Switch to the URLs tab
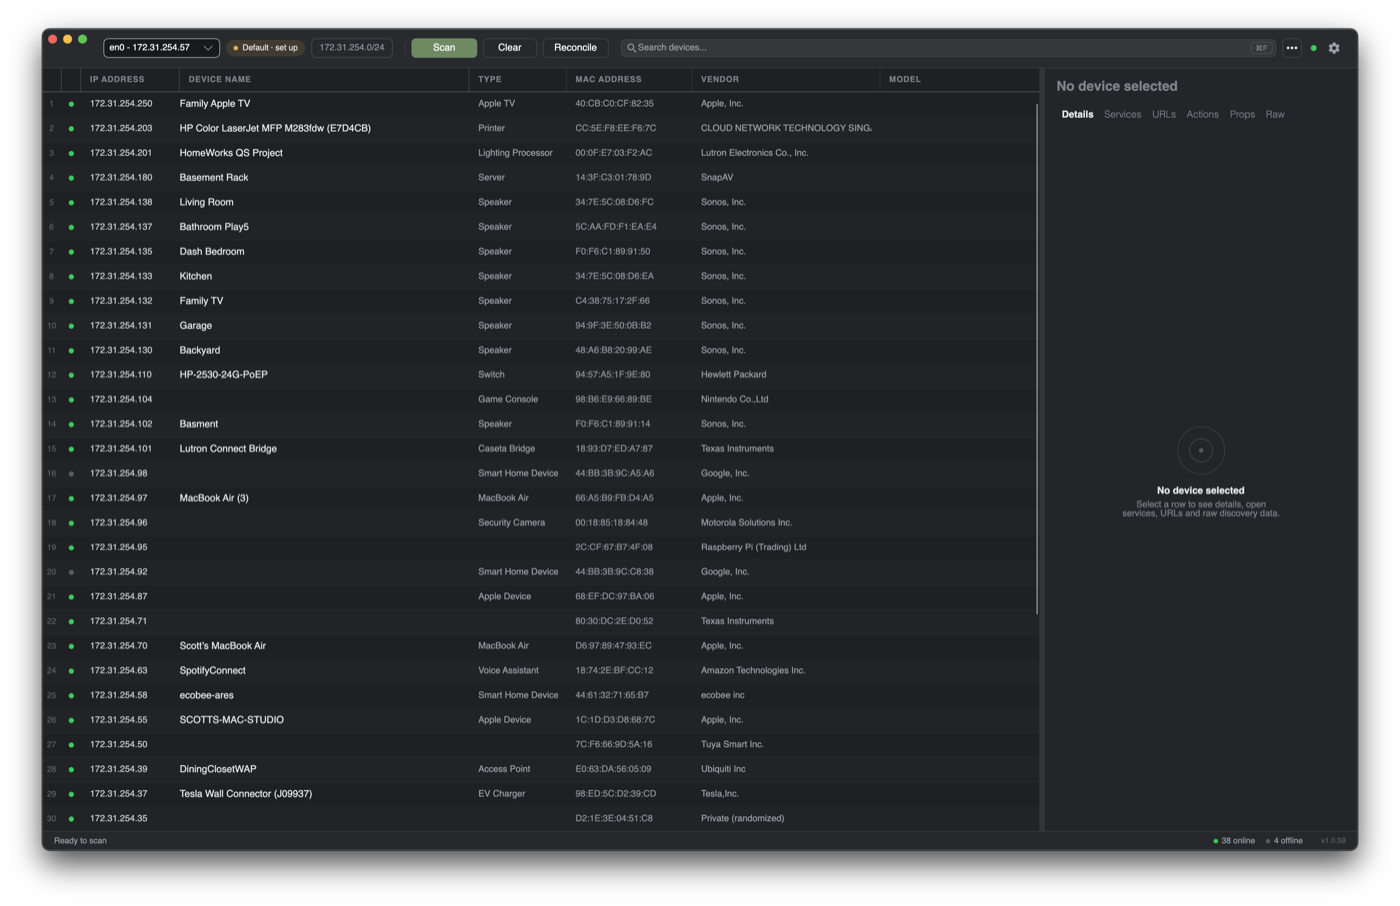 tap(1163, 114)
